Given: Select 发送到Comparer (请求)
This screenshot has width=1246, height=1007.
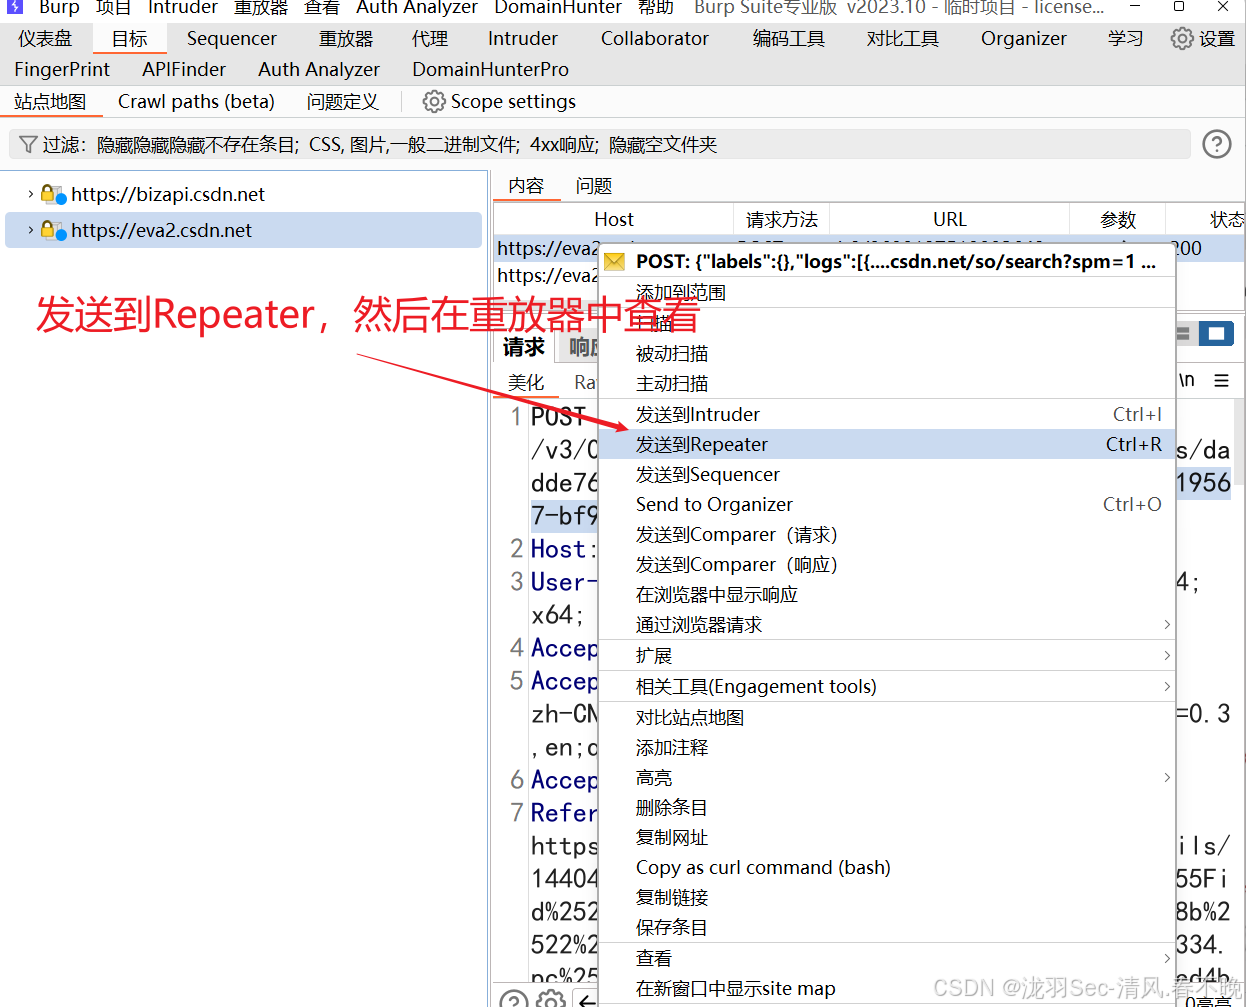Looking at the screenshot, I should pyautogui.click(x=886, y=534).
